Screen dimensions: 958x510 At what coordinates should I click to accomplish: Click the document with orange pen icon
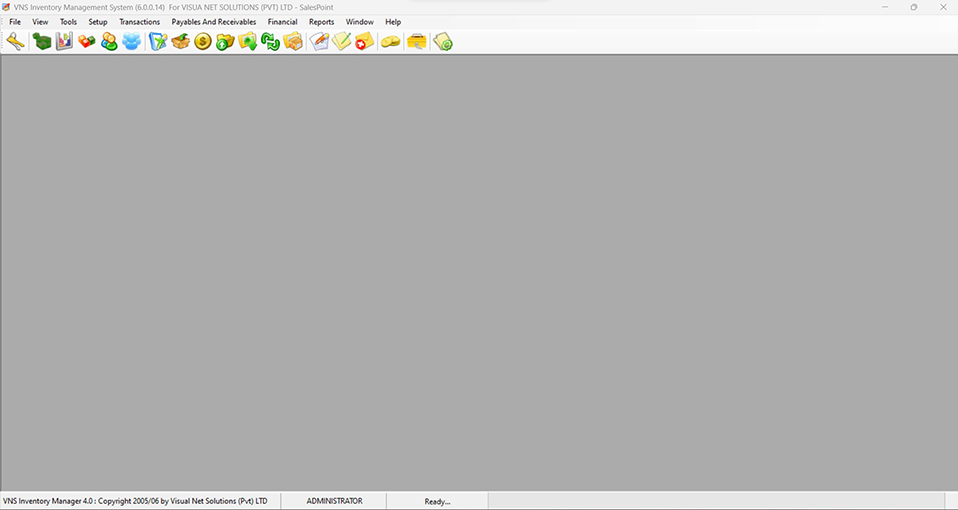pyautogui.click(x=319, y=42)
